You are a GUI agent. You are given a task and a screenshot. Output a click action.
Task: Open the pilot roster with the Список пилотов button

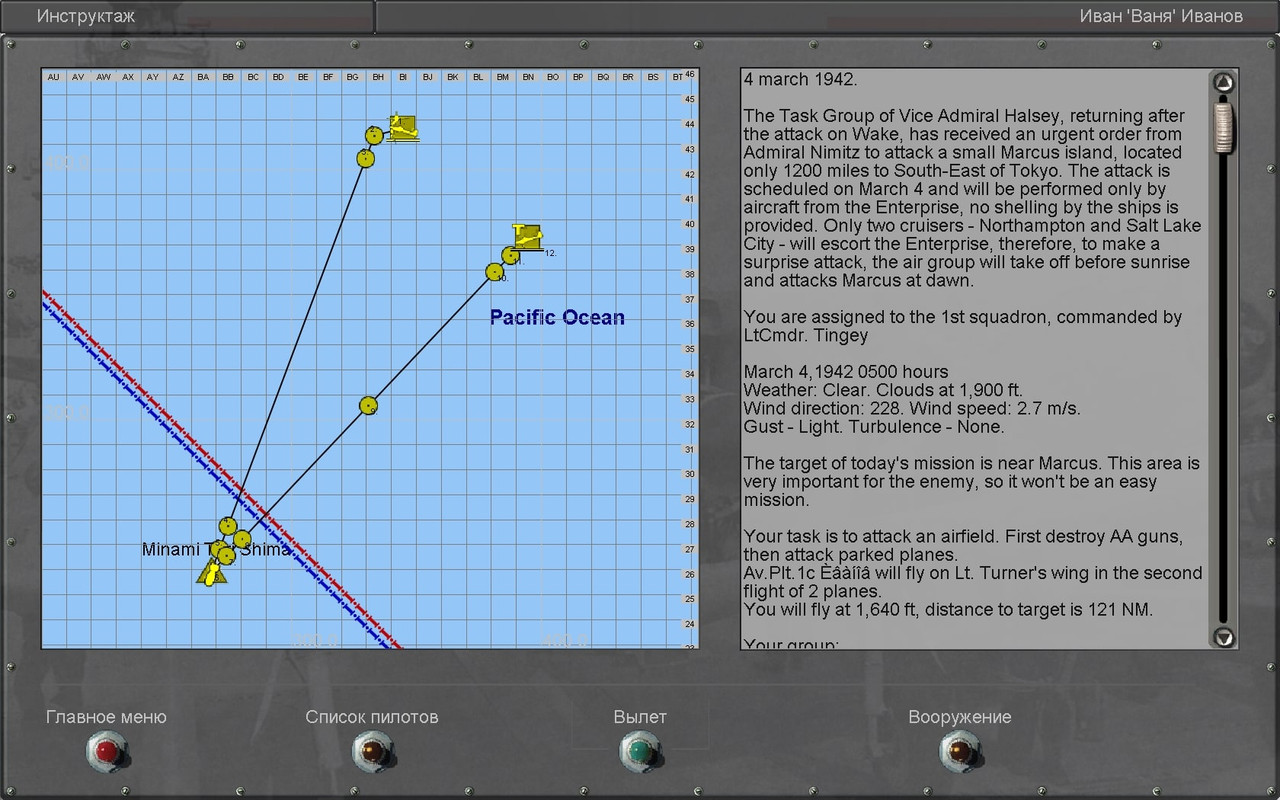pos(372,752)
